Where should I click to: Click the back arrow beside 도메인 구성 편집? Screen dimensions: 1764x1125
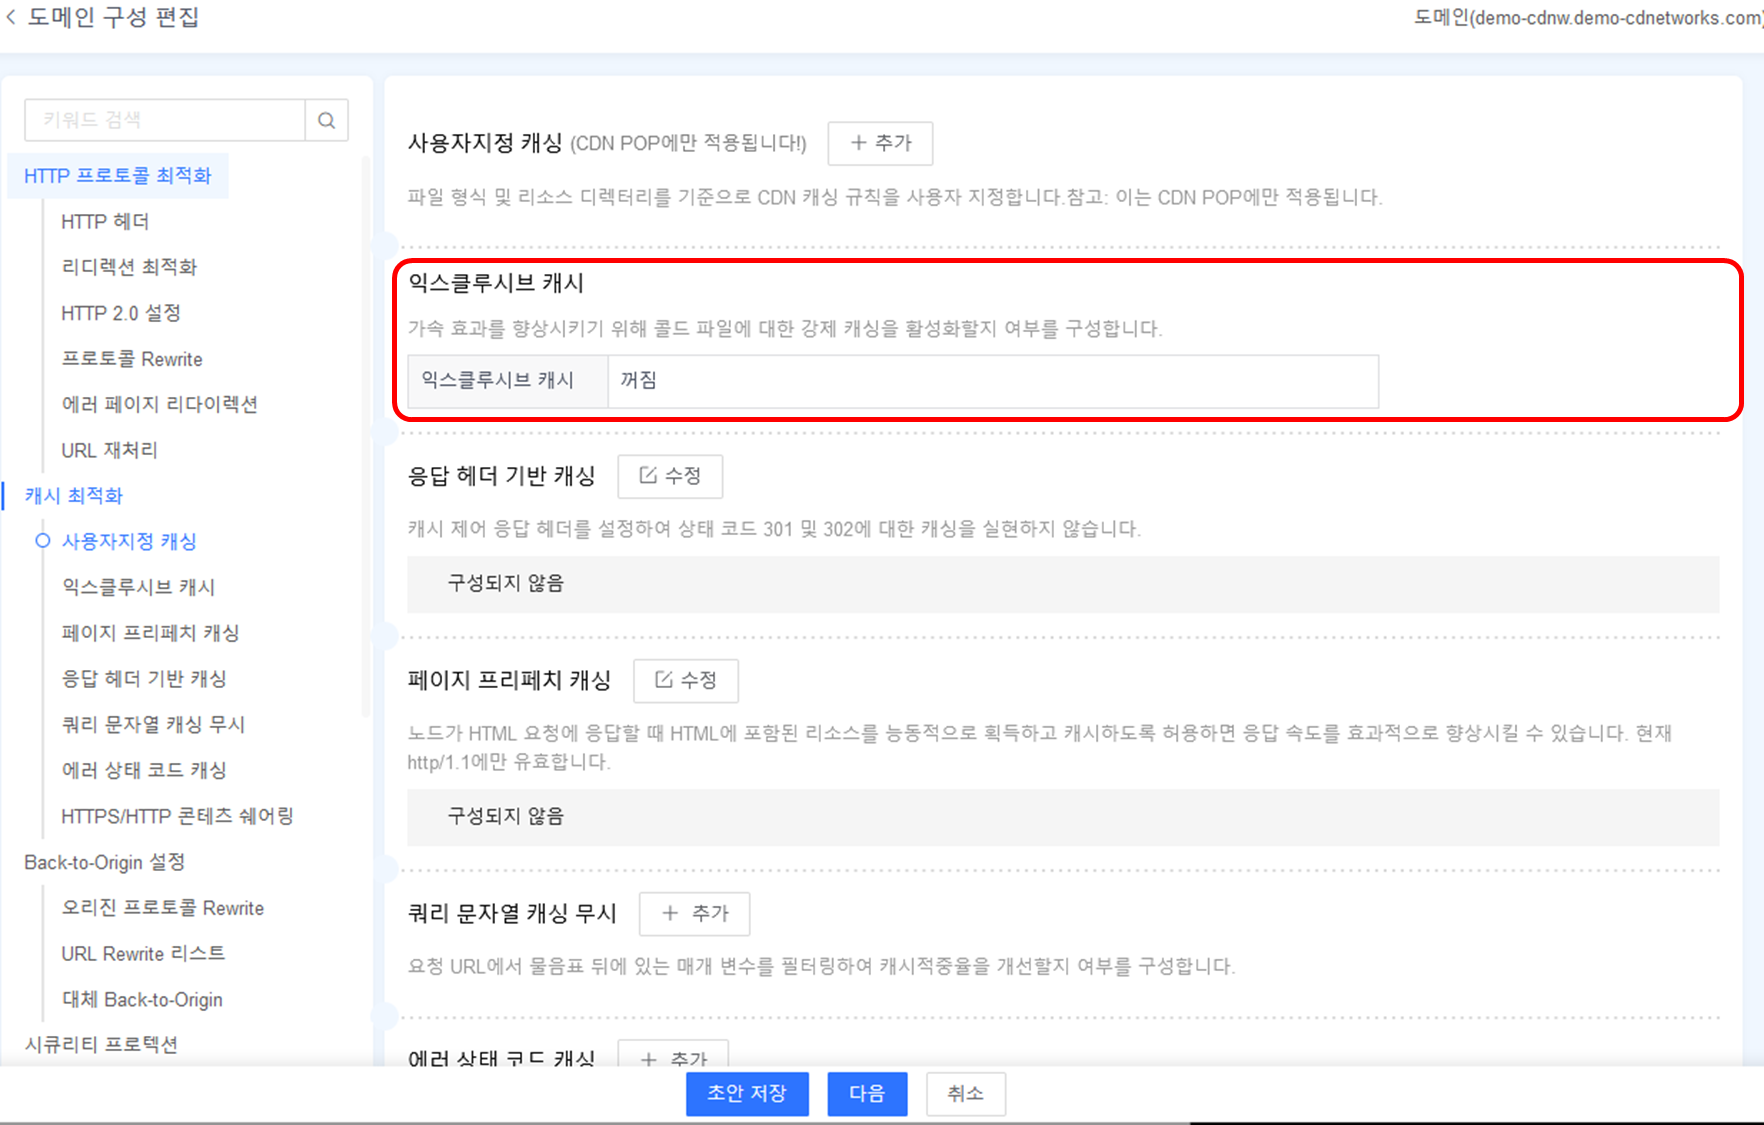10,17
